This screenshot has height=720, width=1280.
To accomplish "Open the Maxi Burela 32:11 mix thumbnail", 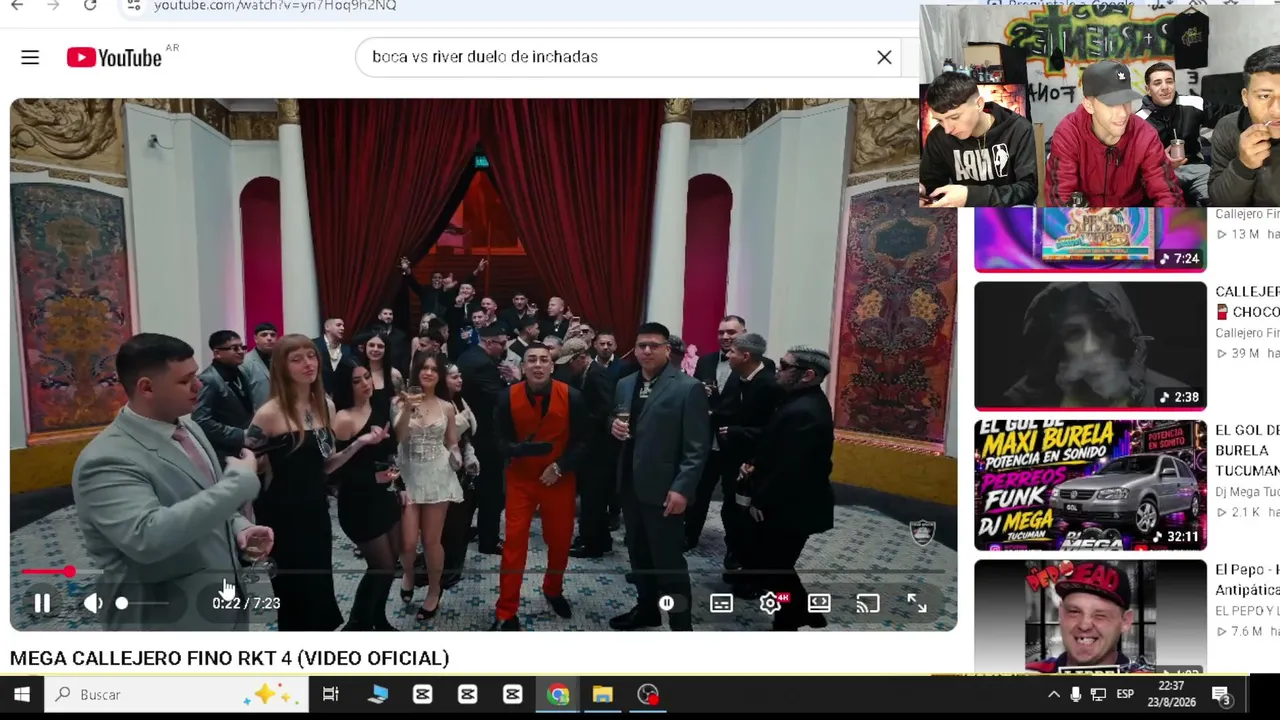I will pyautogui.click(x=1090, y=485).
